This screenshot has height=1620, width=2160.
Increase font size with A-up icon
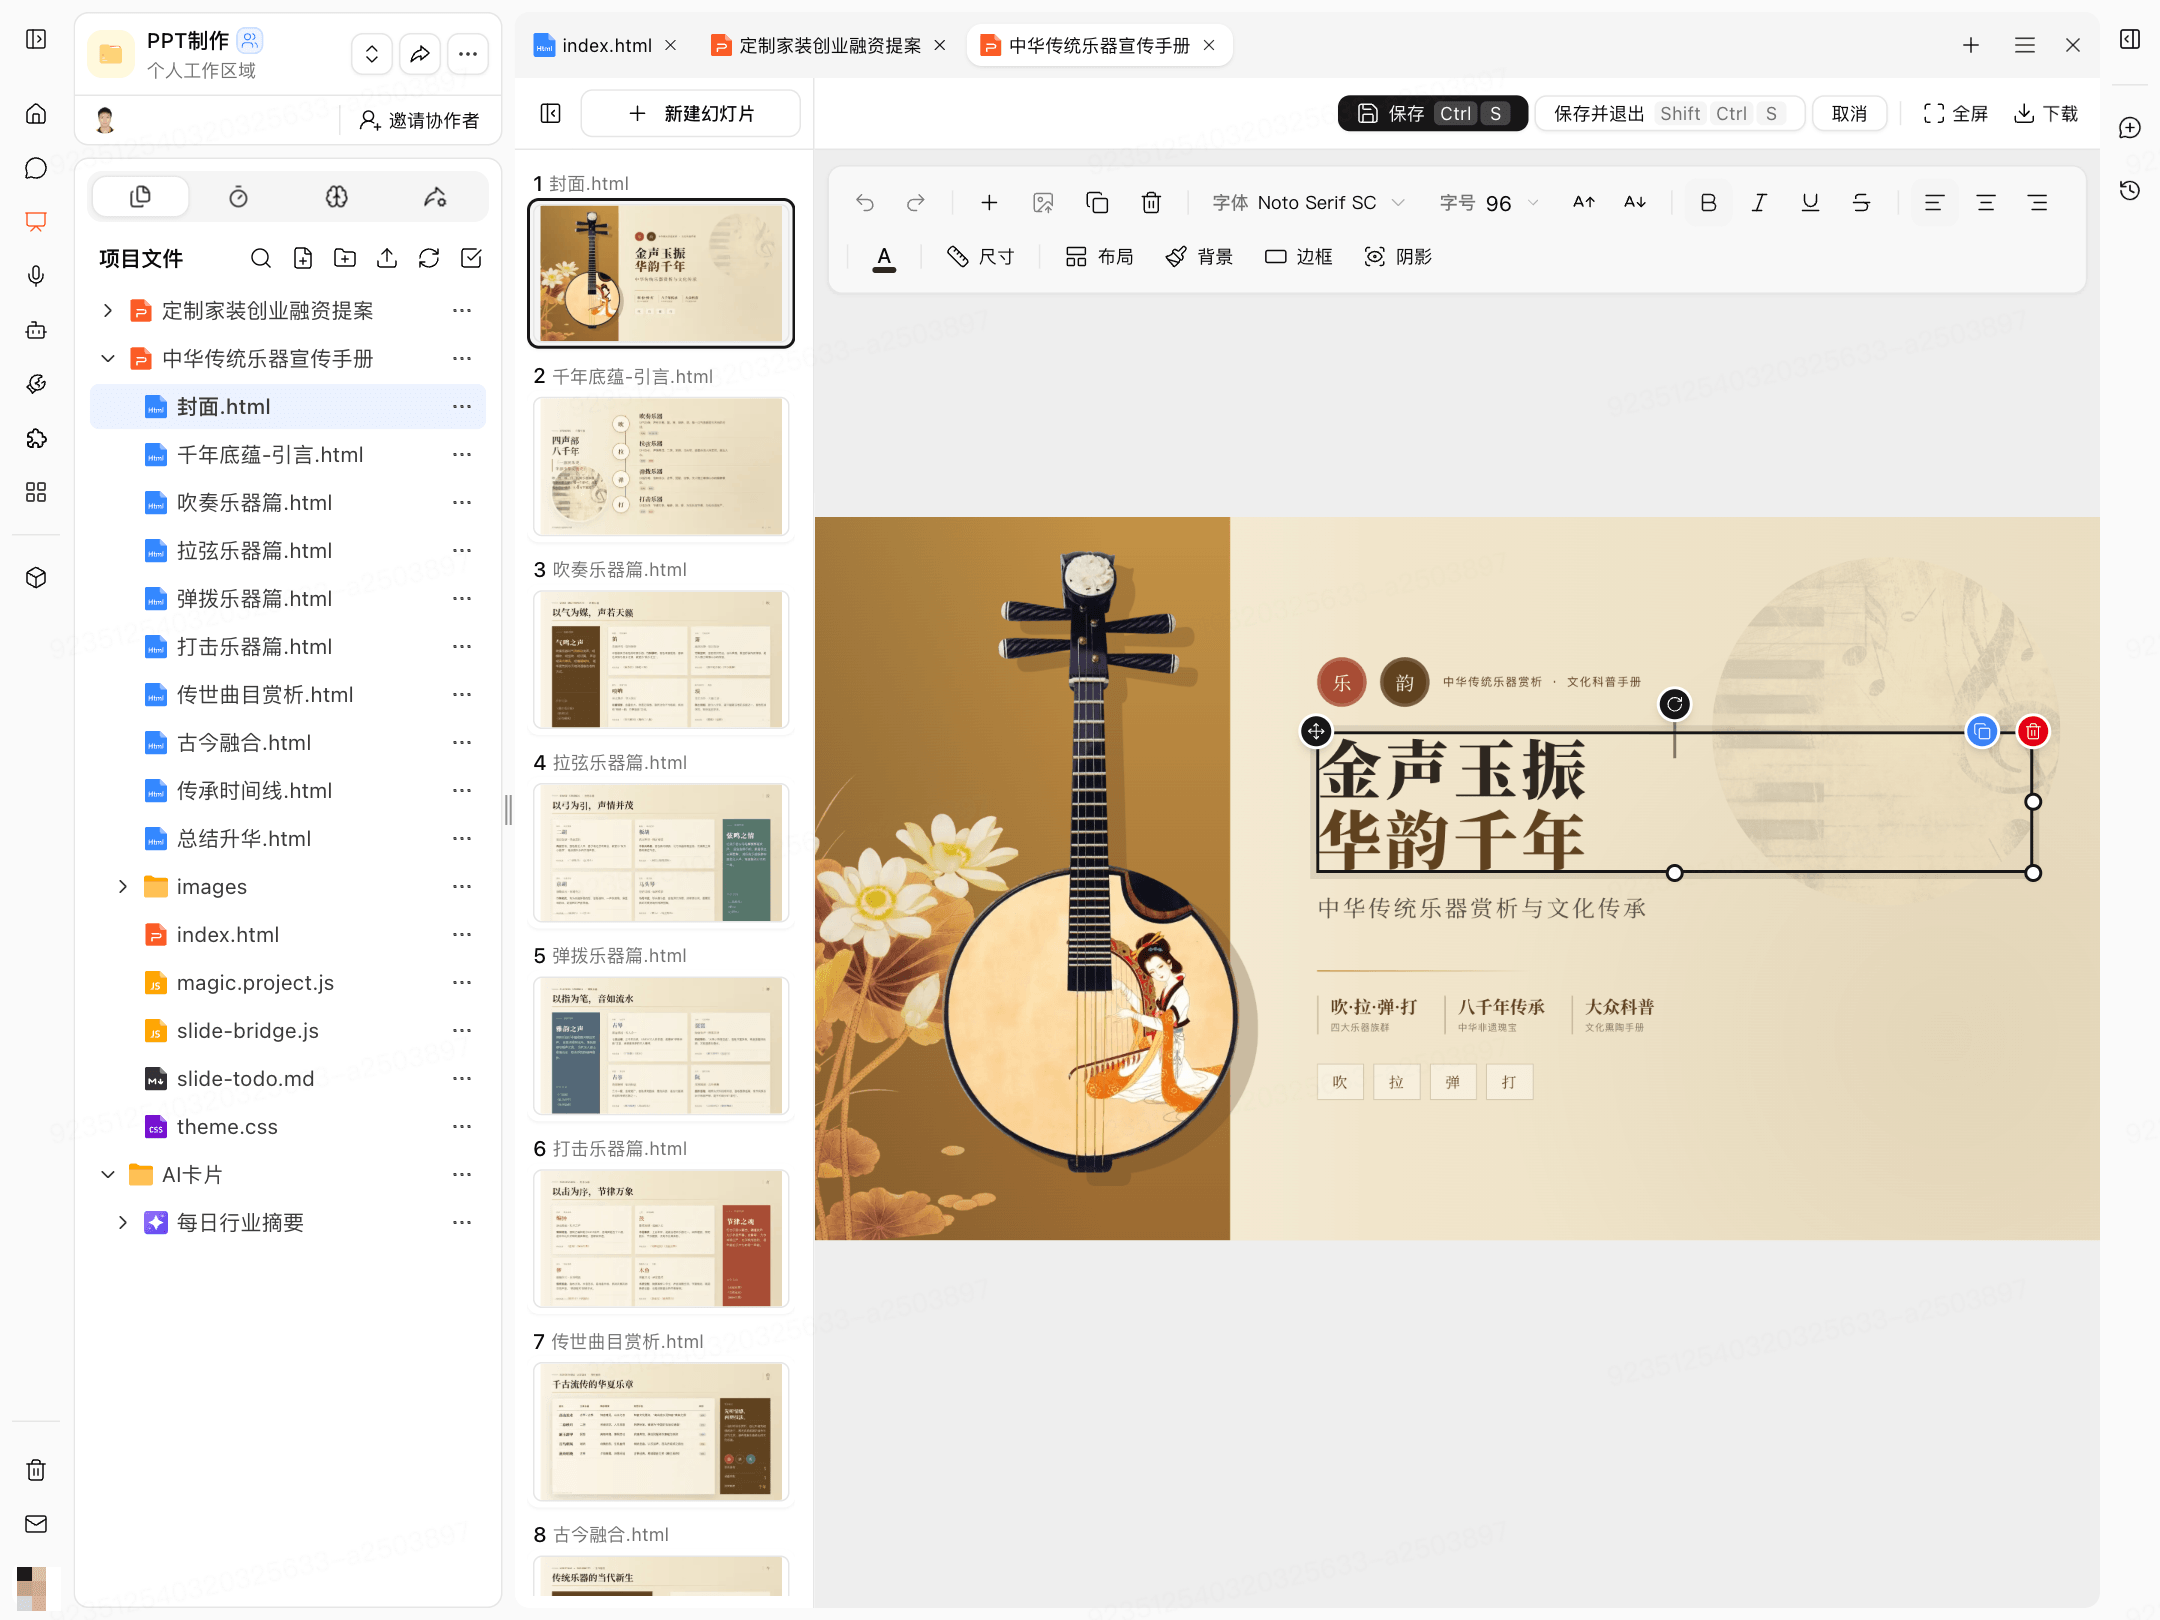1583,203
